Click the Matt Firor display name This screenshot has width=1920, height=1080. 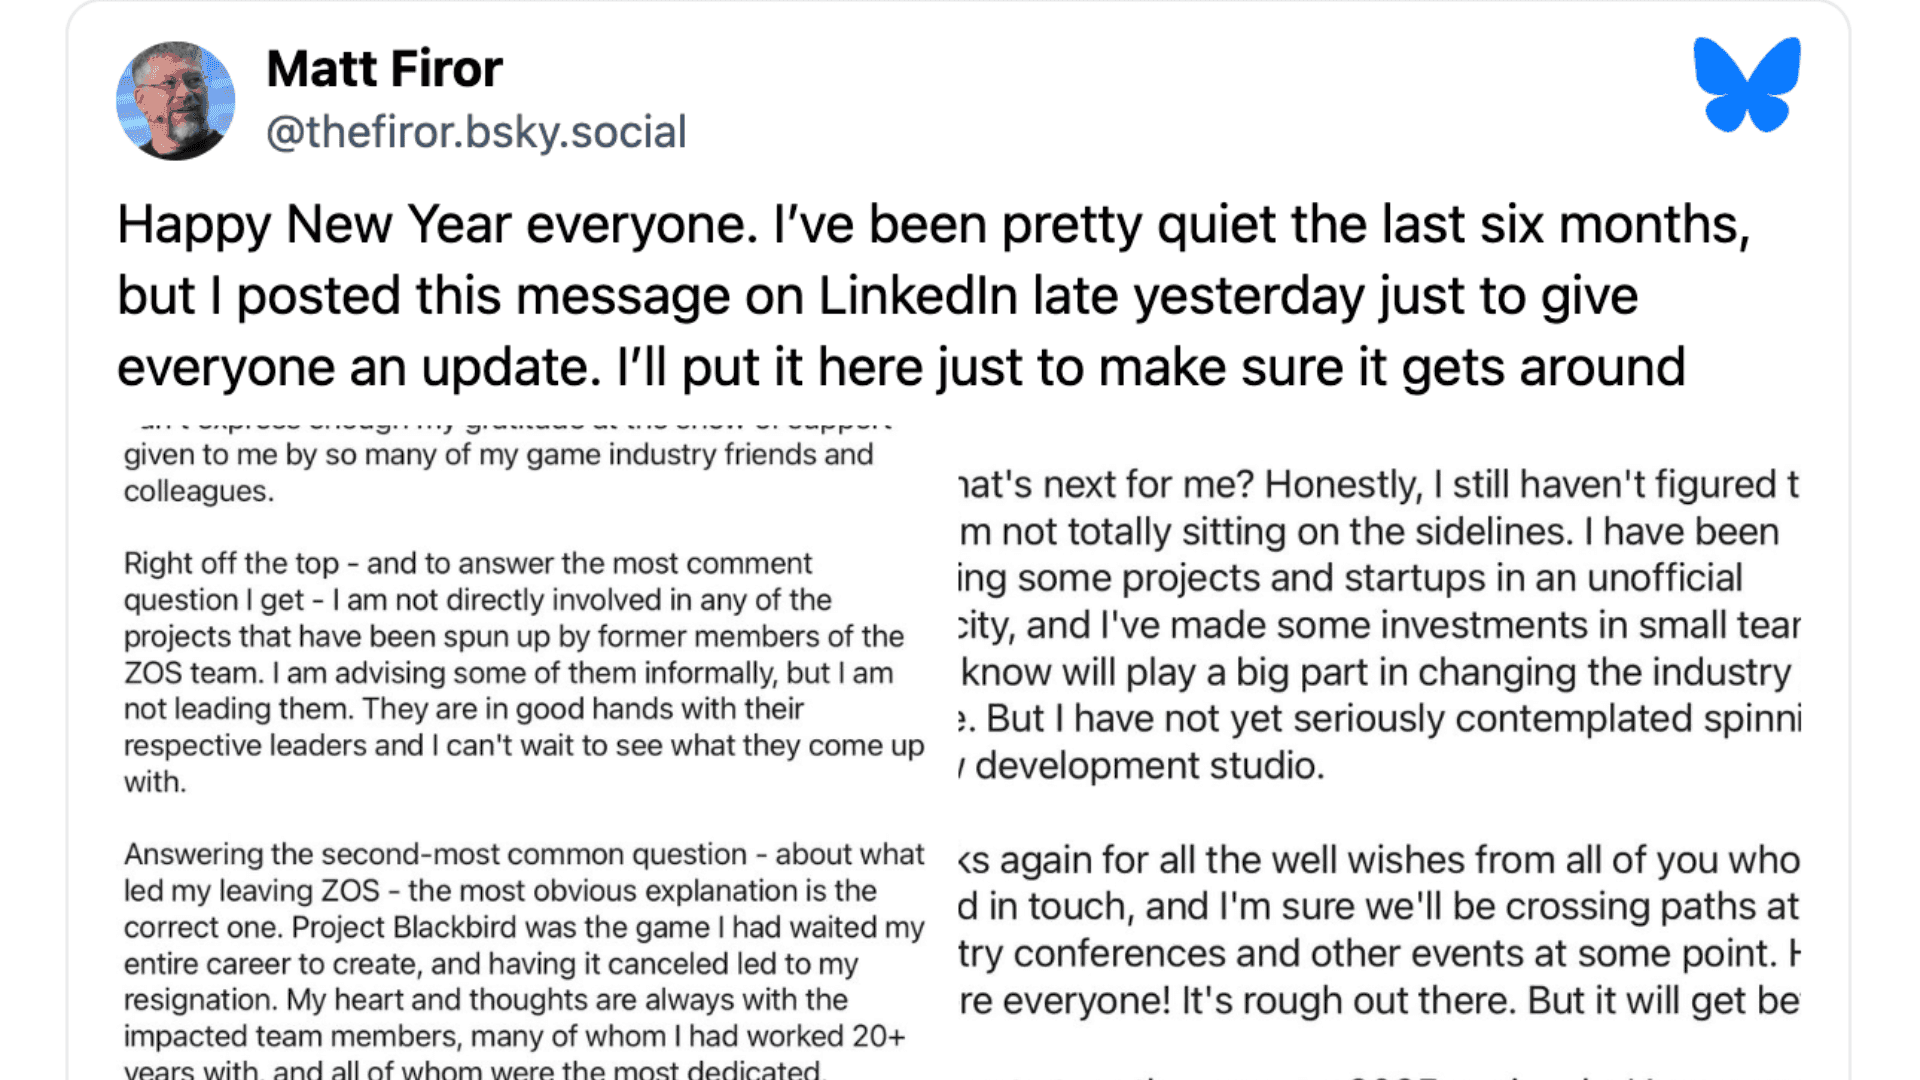click(384, 69)
